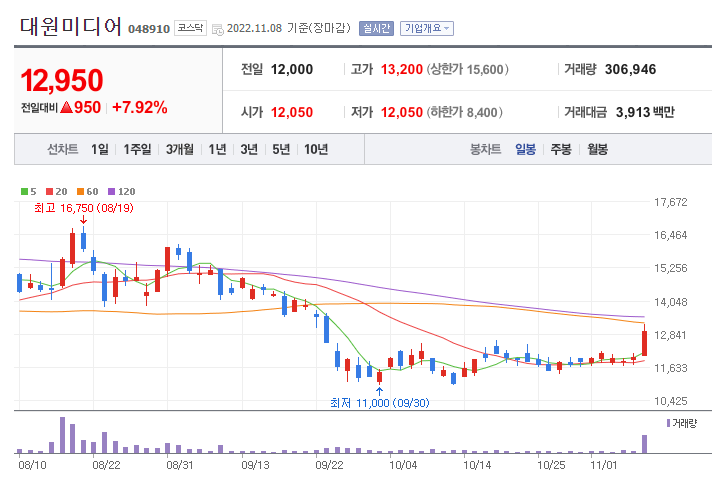Click the 최저 11,000 (09/30) label

[380, 403]
